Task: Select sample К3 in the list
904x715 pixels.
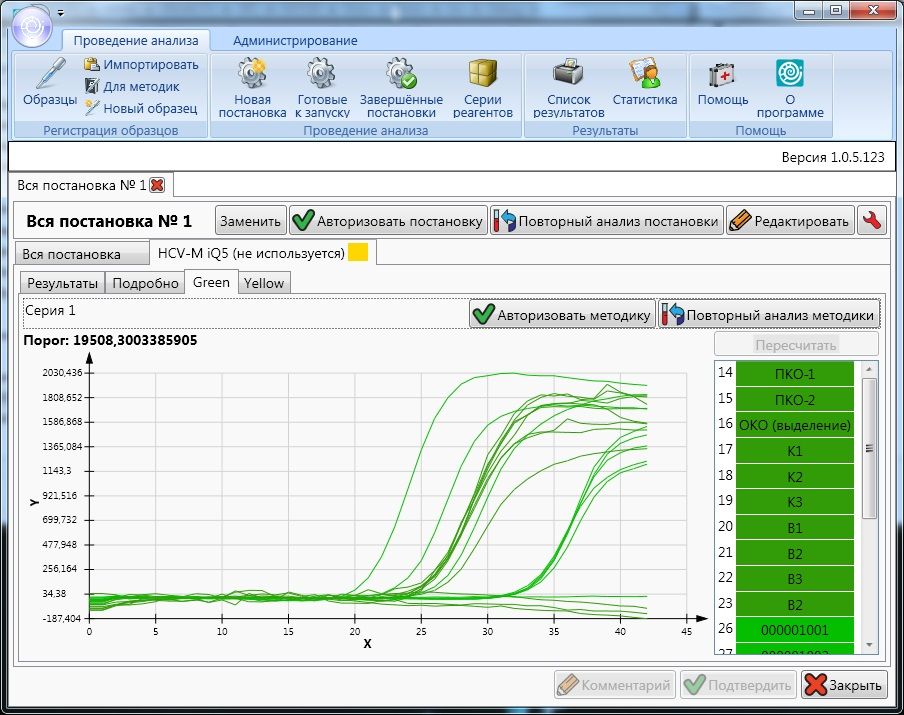Action: point(794,502)
